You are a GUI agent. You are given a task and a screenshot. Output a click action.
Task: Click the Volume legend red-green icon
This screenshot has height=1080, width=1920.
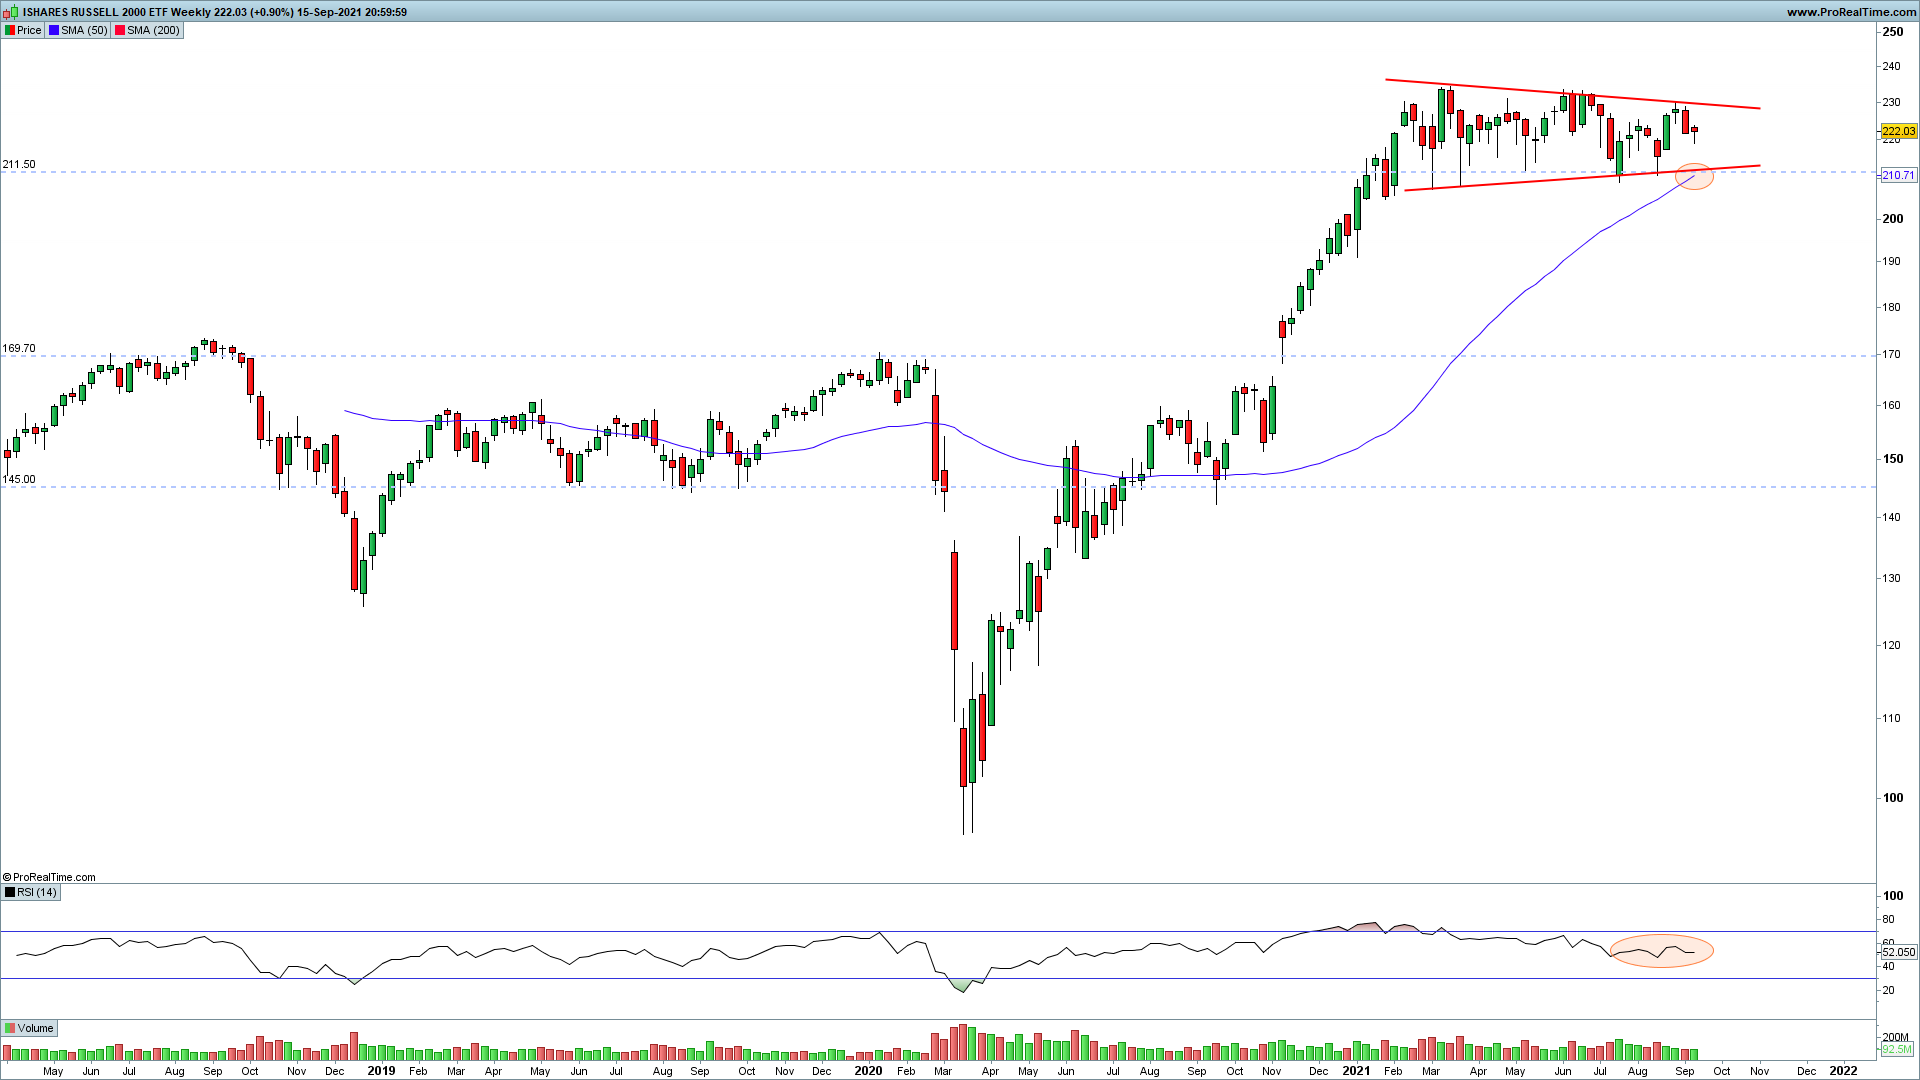(x=10, y=1028)
